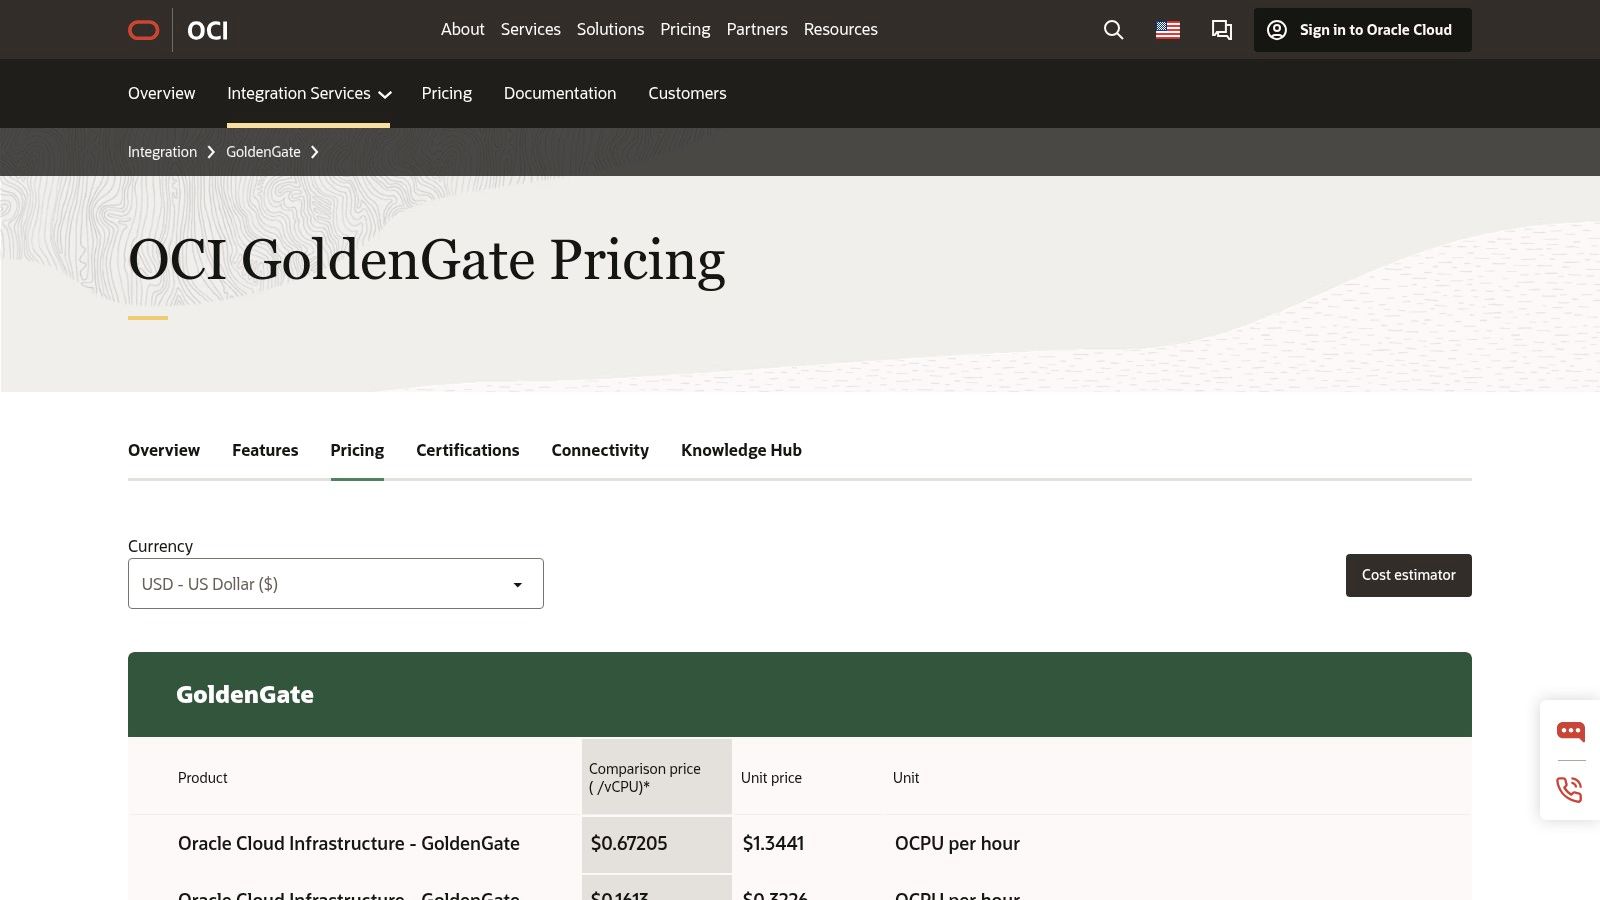Click the Product column header

pos(203,778)
